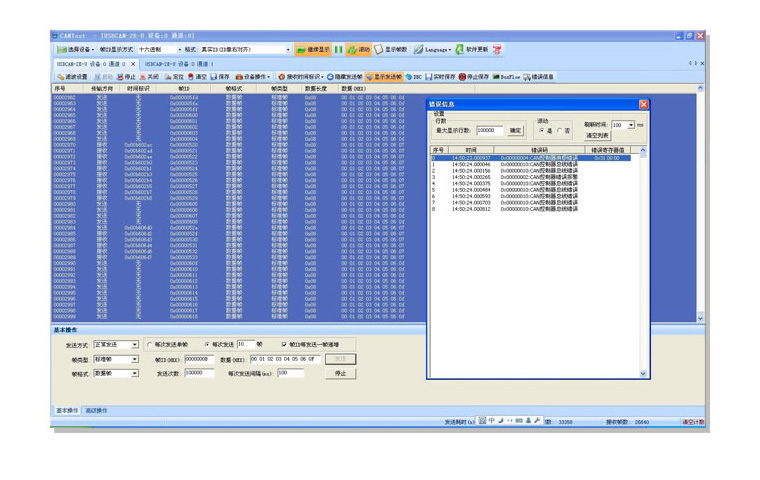Click the 停止保存 stop saving button
Screen dimensions: 760x480
[474, 77]
